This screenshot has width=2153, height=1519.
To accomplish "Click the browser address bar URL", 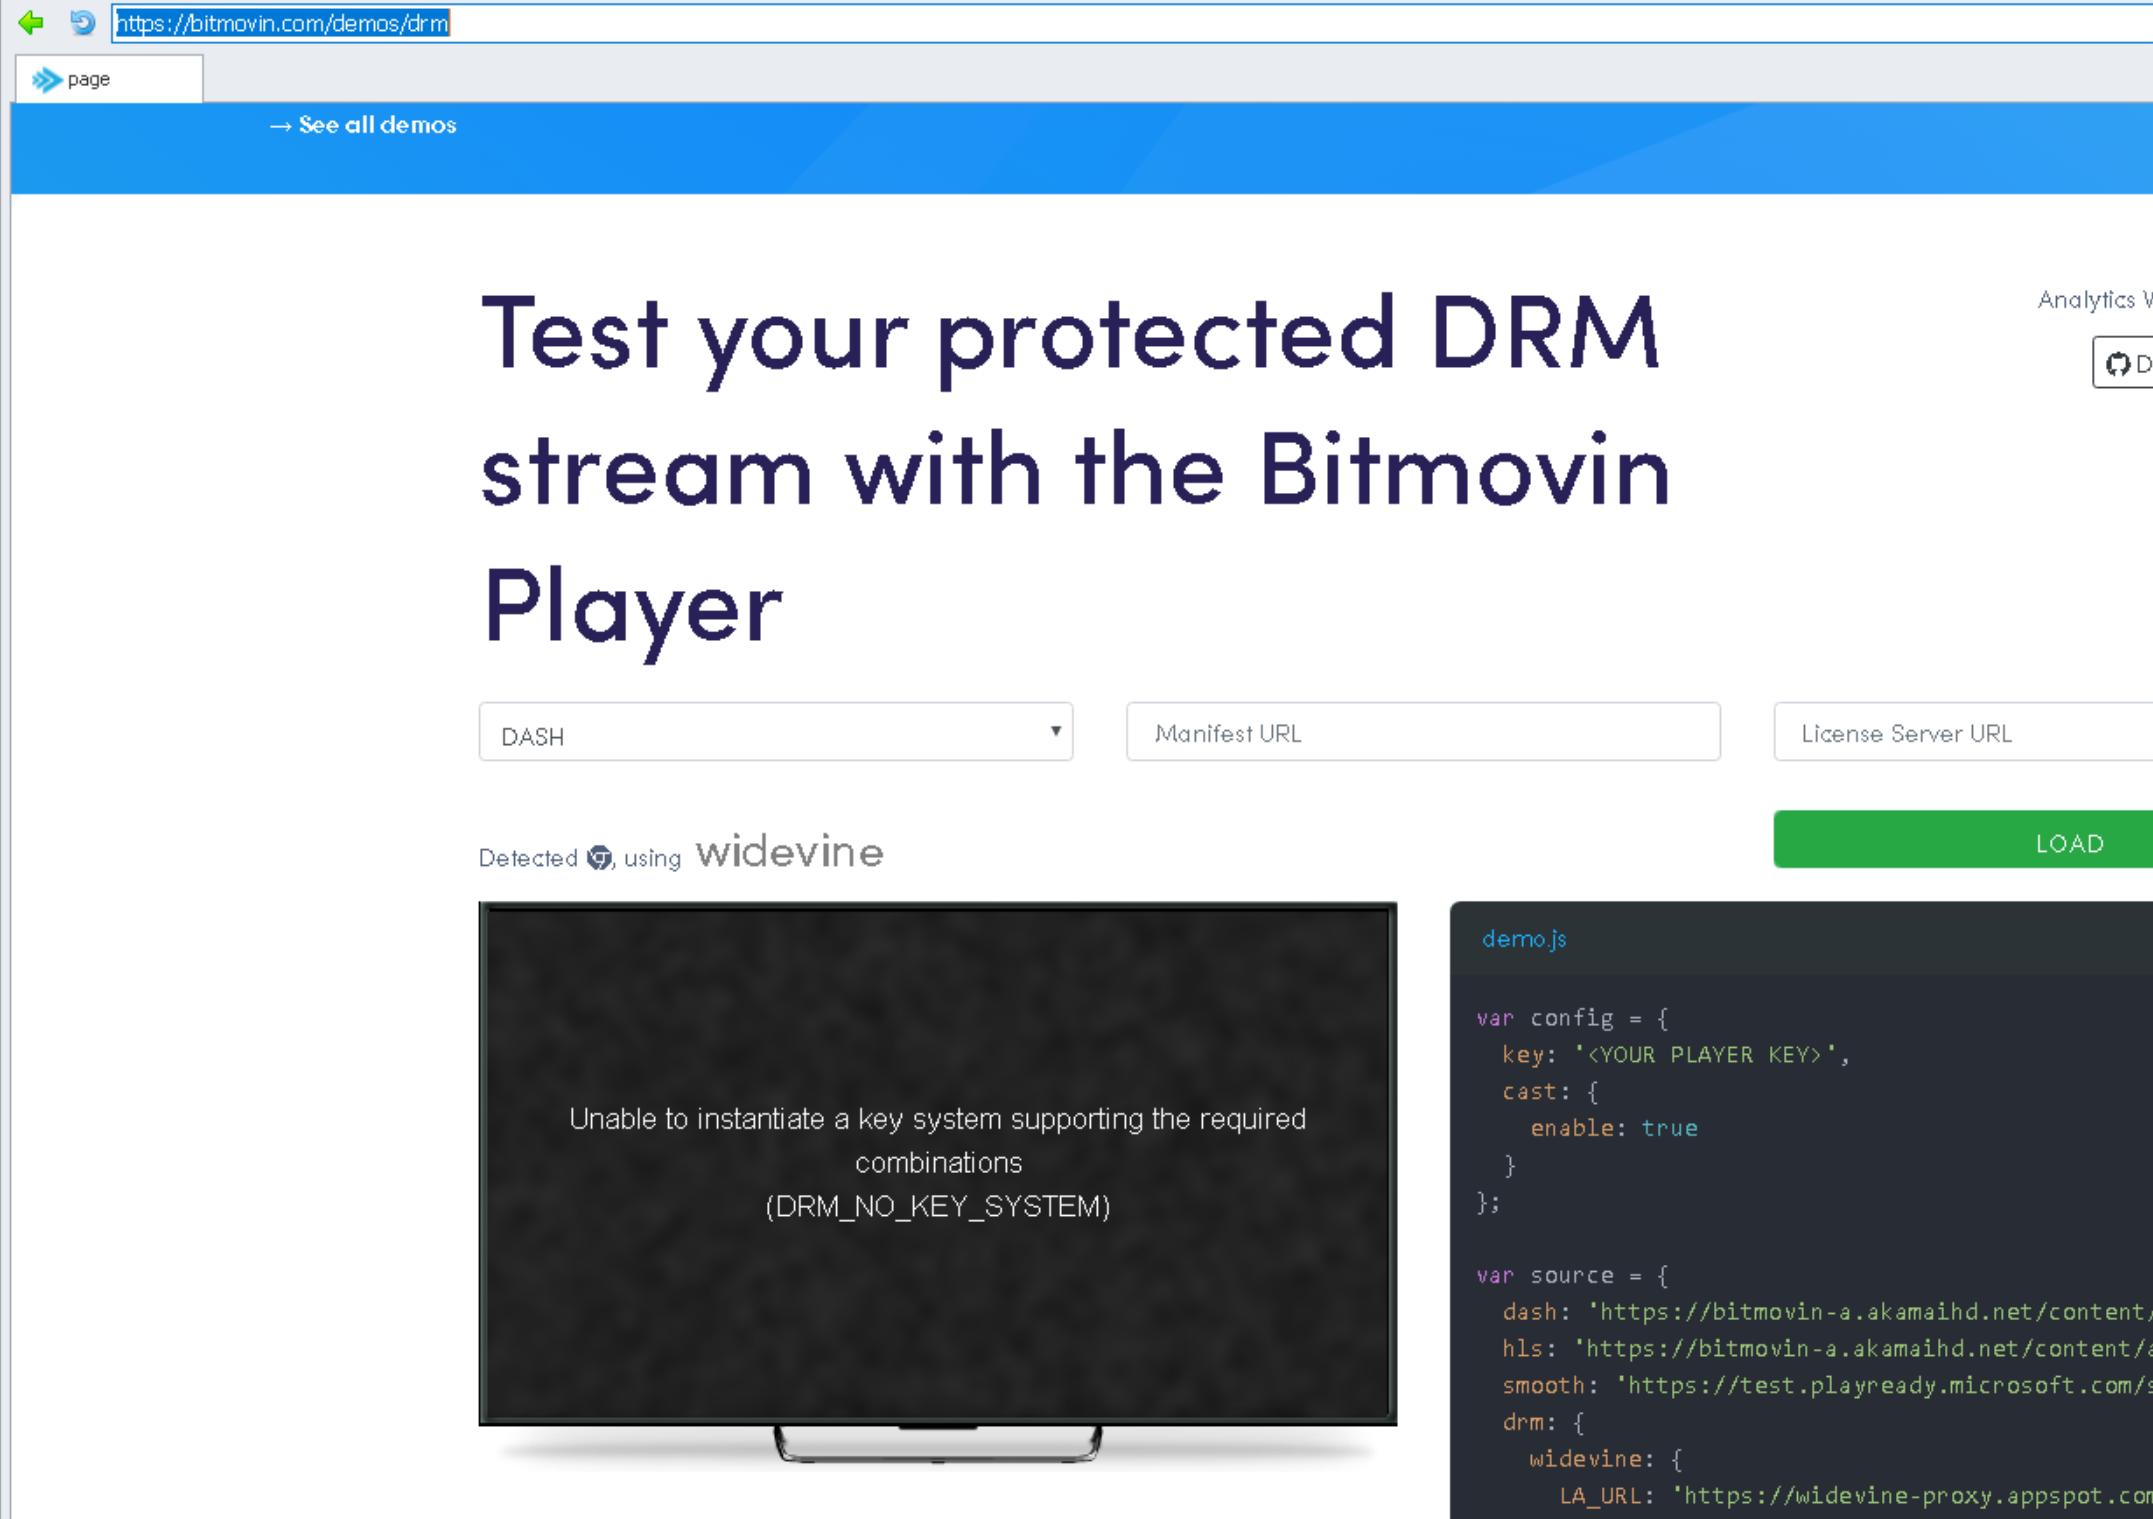I will coord(282,23).
